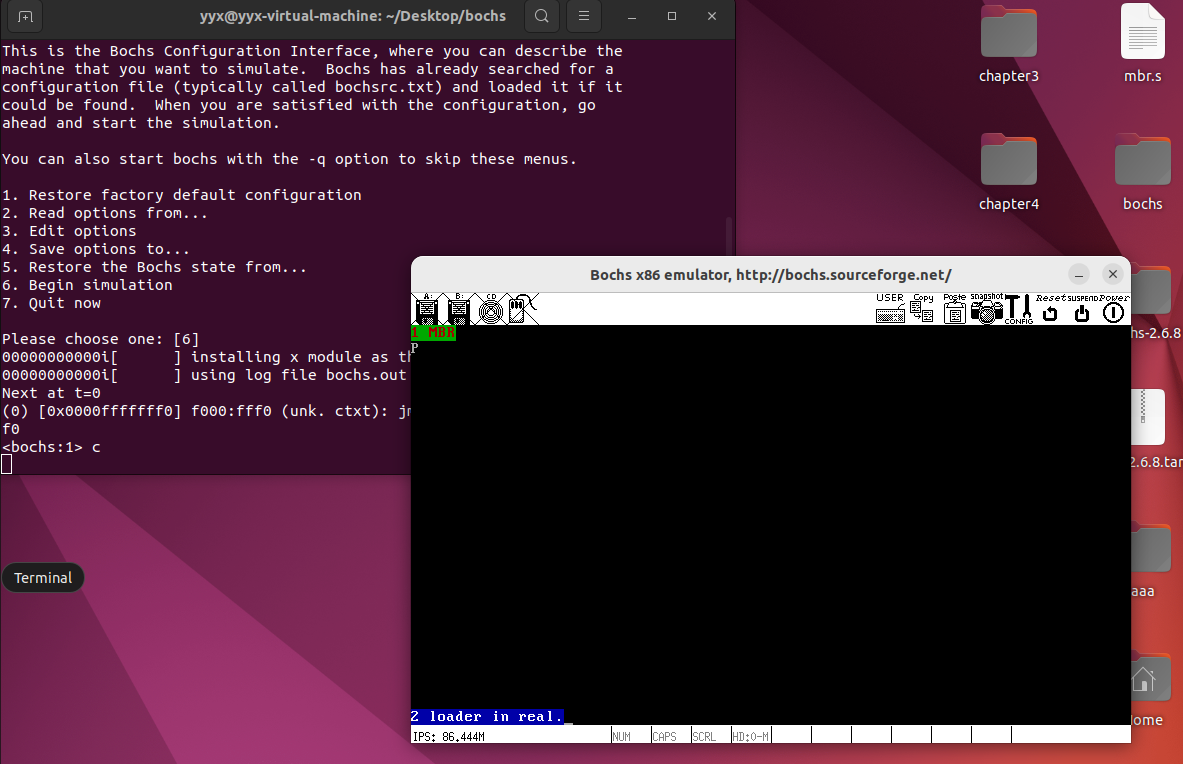This screenshot has height=764, width=1183.
Task: Click the Paste icon in Bochs toolbar
Action: (954, 308)
